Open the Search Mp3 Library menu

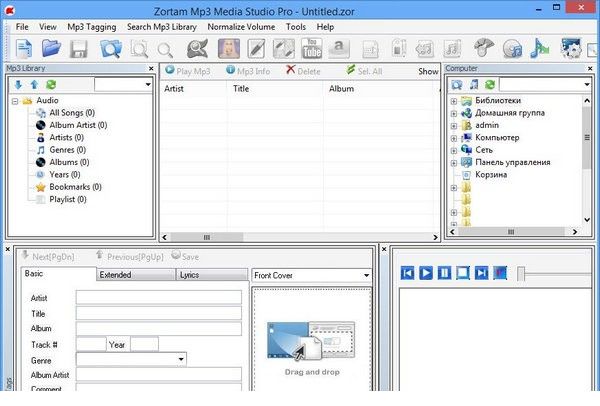click(x=161, y=27)
